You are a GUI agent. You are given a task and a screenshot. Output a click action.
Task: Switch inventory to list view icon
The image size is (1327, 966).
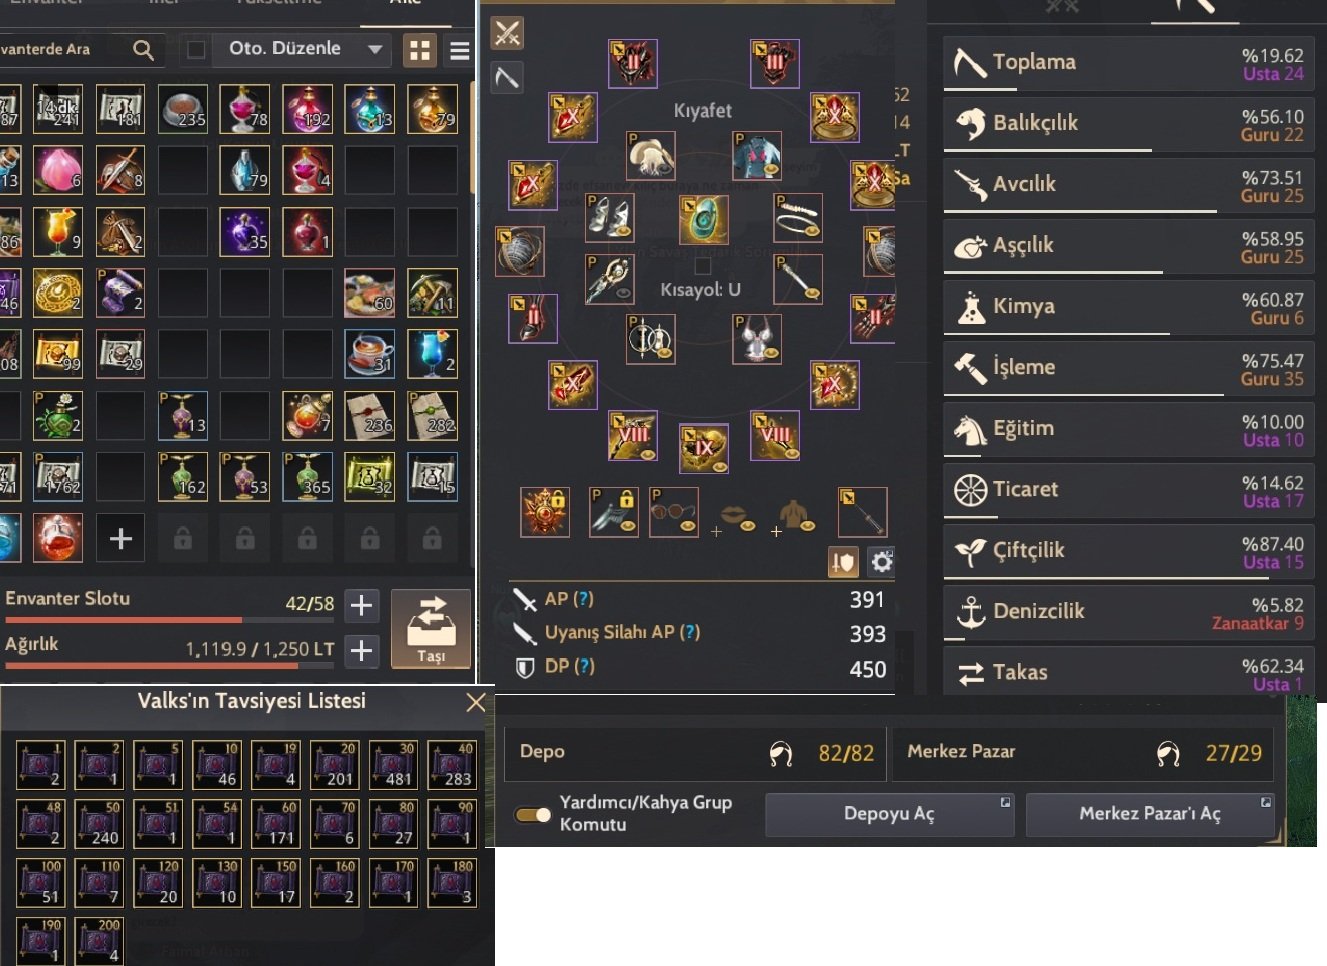coord(460,50)
